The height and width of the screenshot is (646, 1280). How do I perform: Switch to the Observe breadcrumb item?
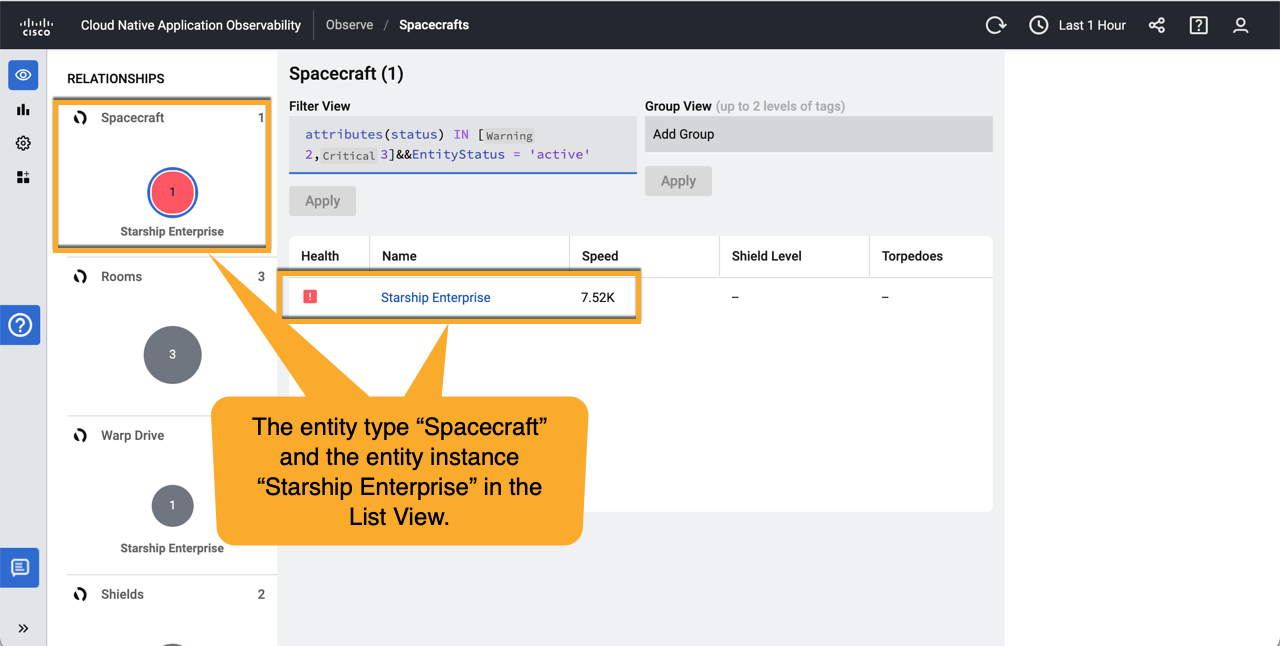tap(349, 24)
